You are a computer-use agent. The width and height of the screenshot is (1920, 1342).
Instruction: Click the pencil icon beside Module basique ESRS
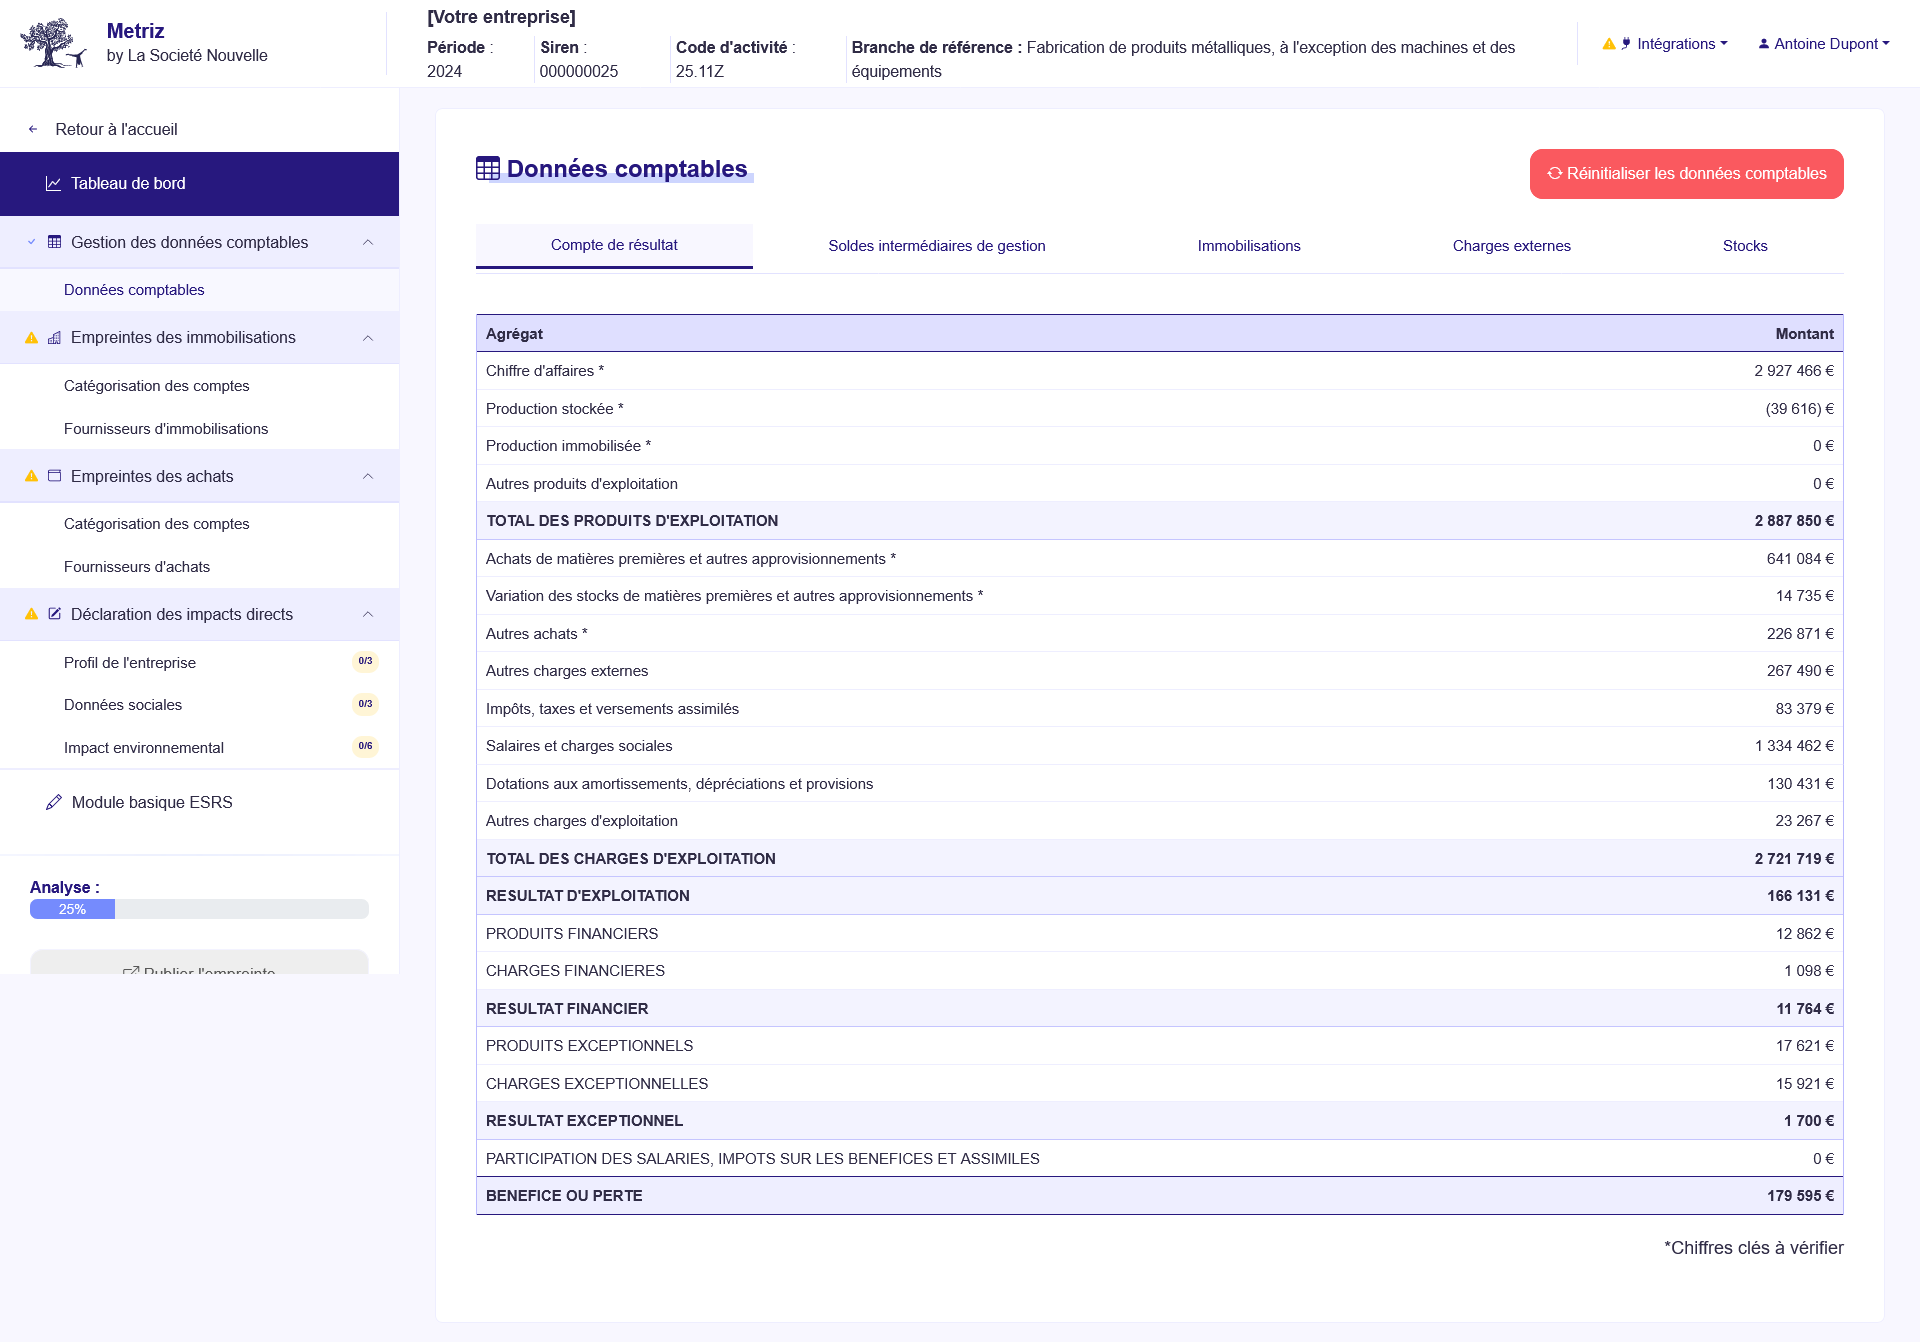[54, 802]
